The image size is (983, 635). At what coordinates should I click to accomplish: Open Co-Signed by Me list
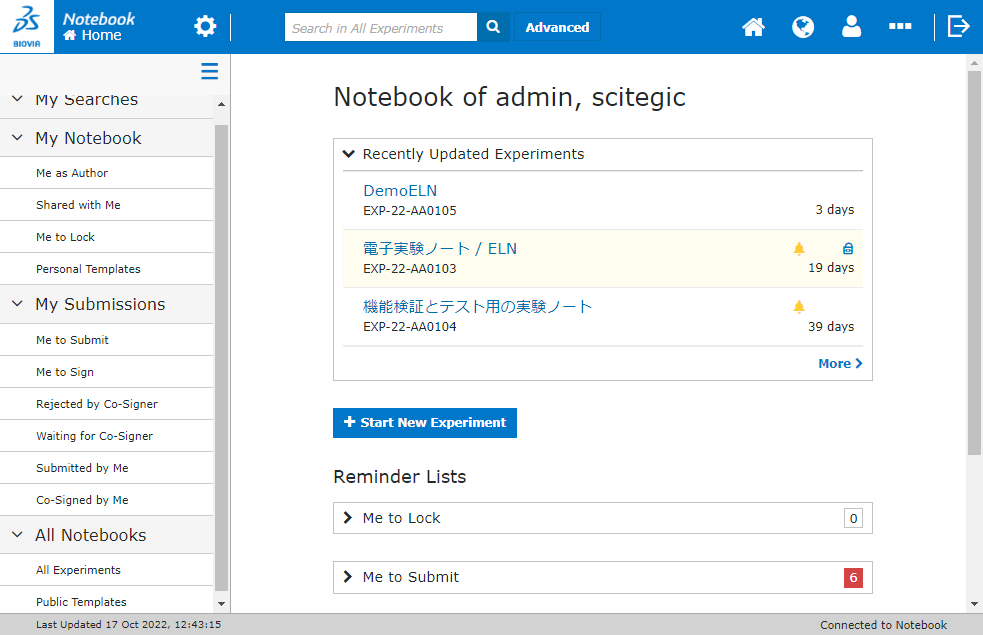point(107,500)
